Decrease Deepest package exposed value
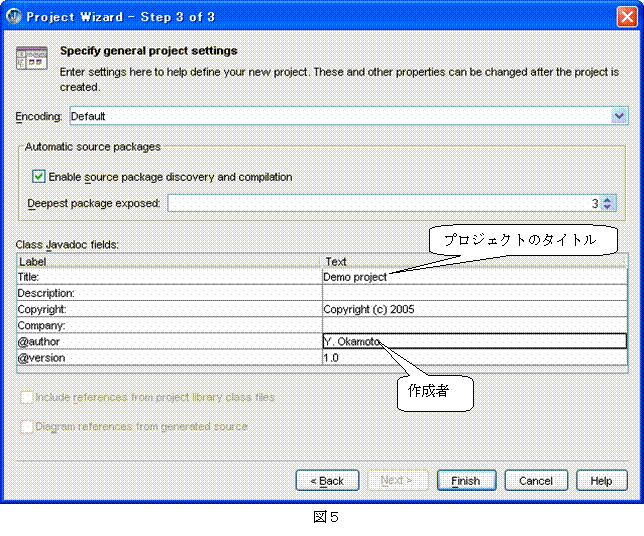 [x=608, y=208]
